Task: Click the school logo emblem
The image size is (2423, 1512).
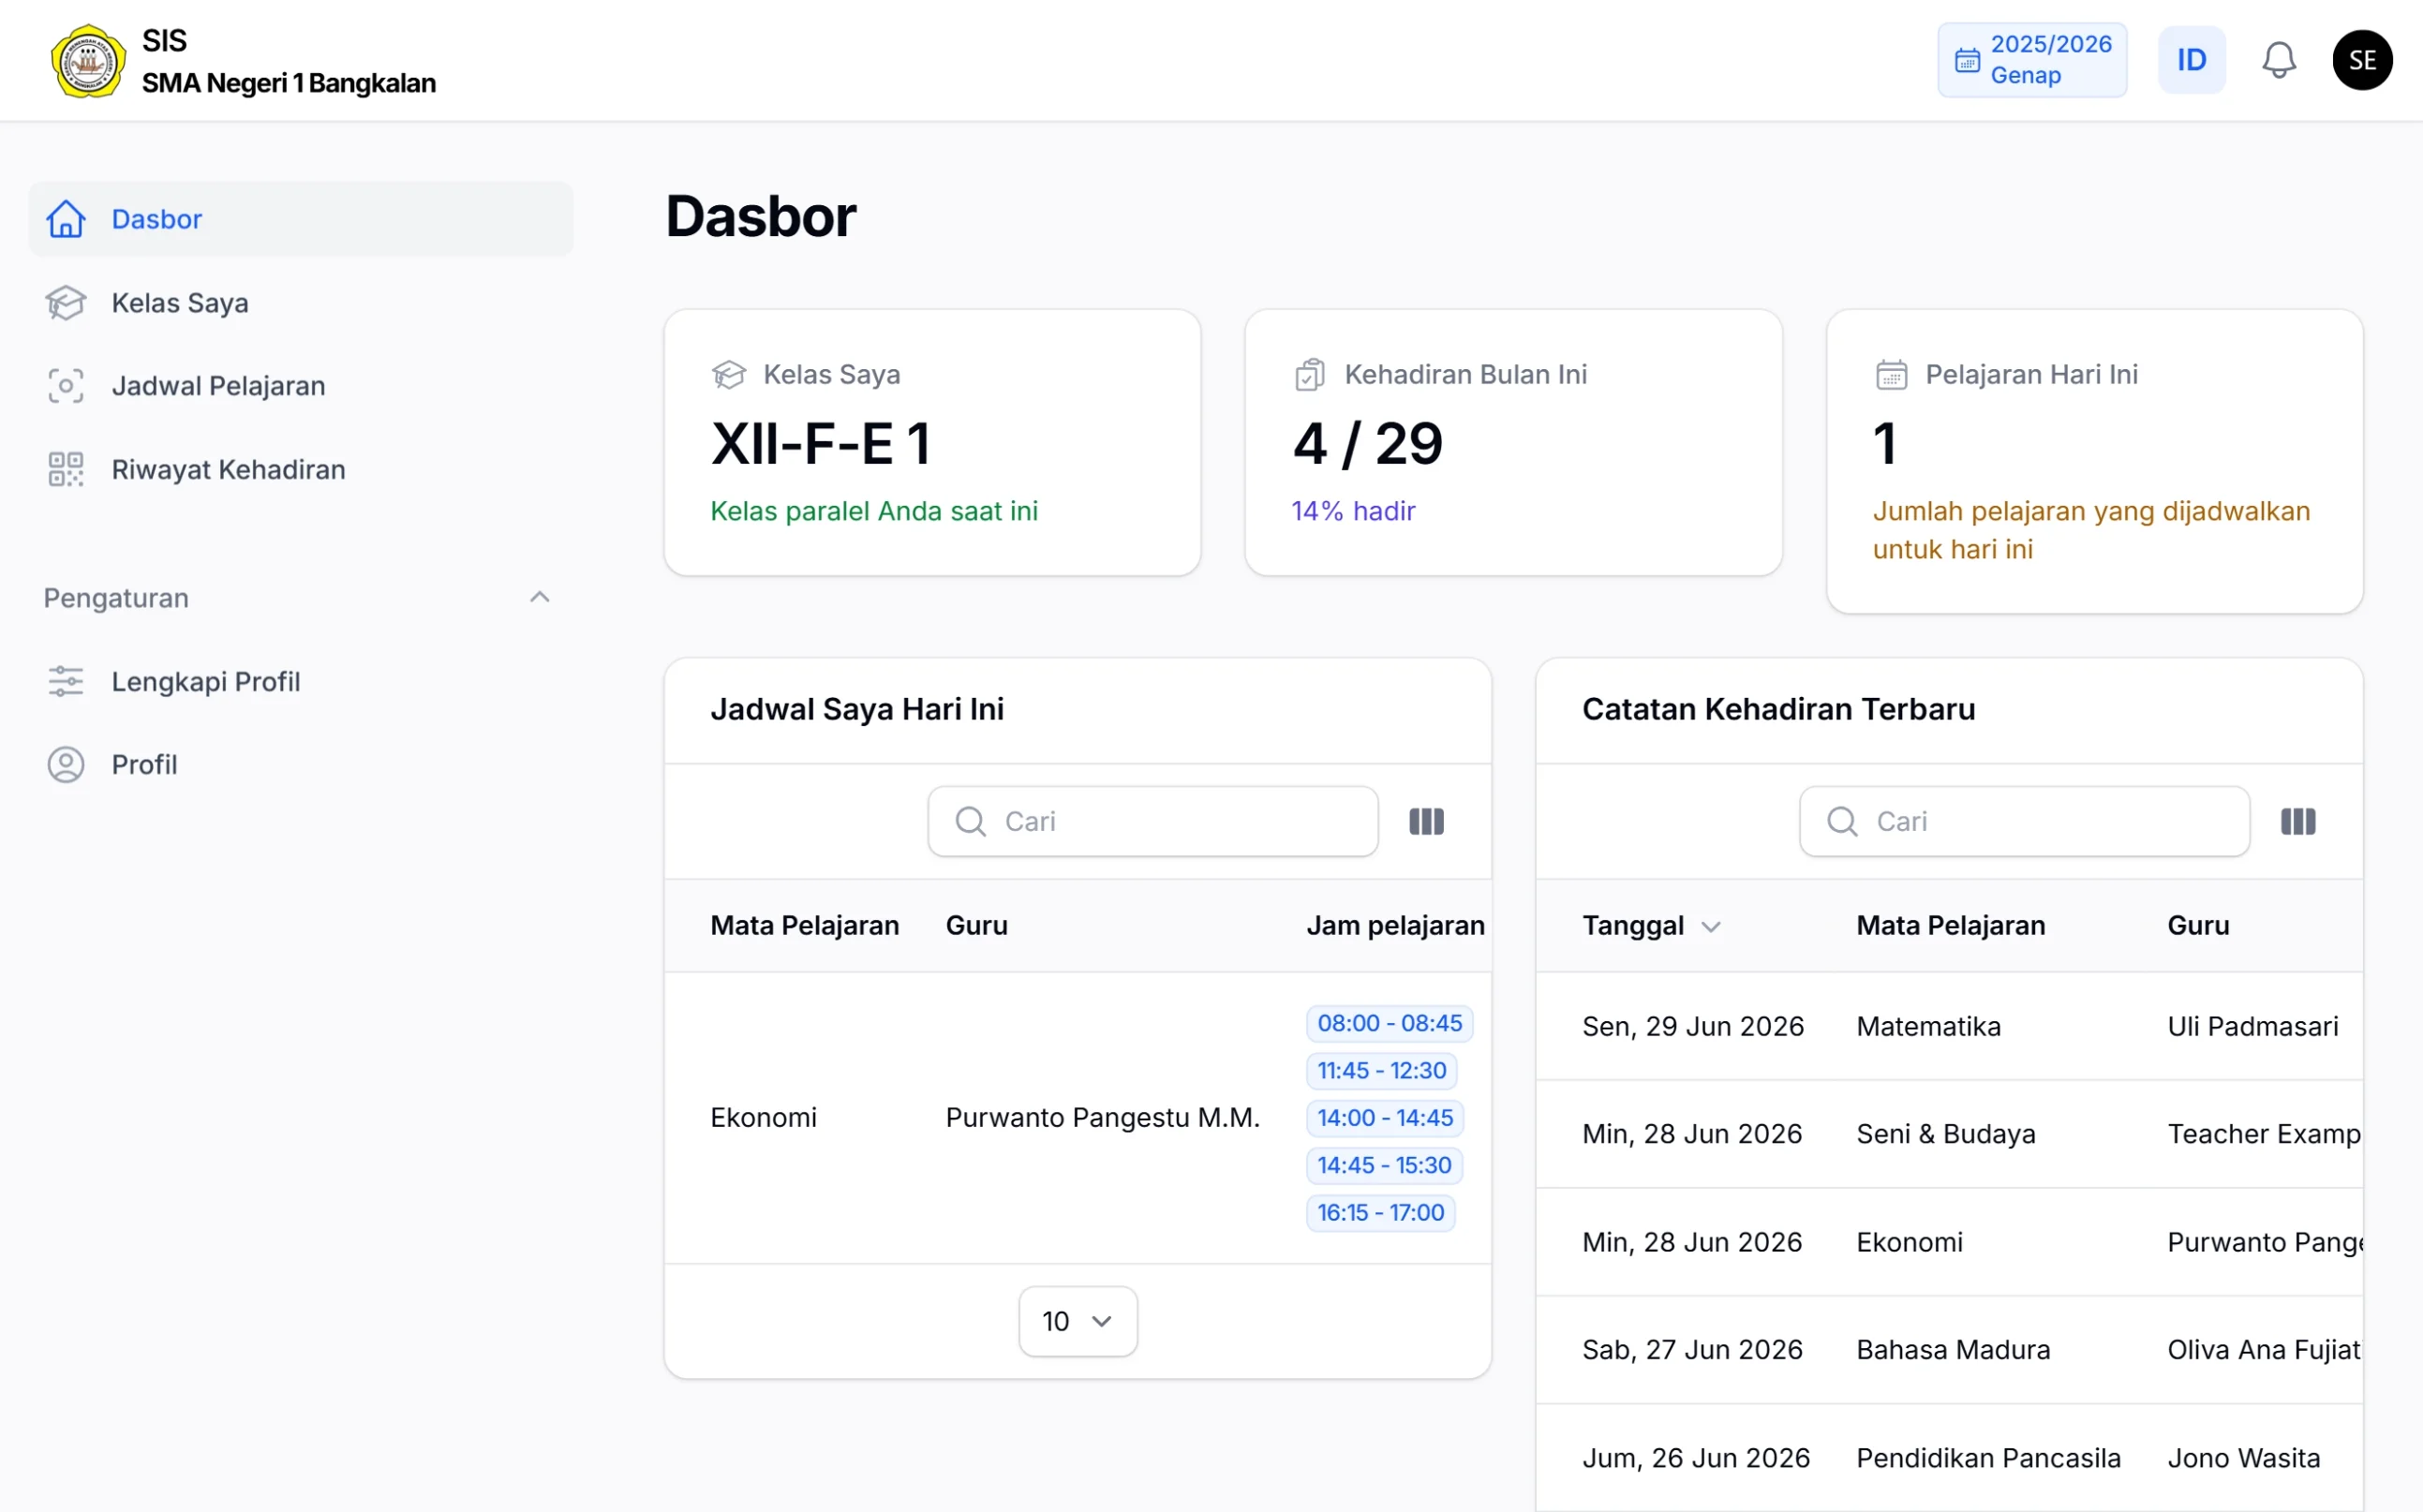Action: pyautogui.click(x=88, y=61)
